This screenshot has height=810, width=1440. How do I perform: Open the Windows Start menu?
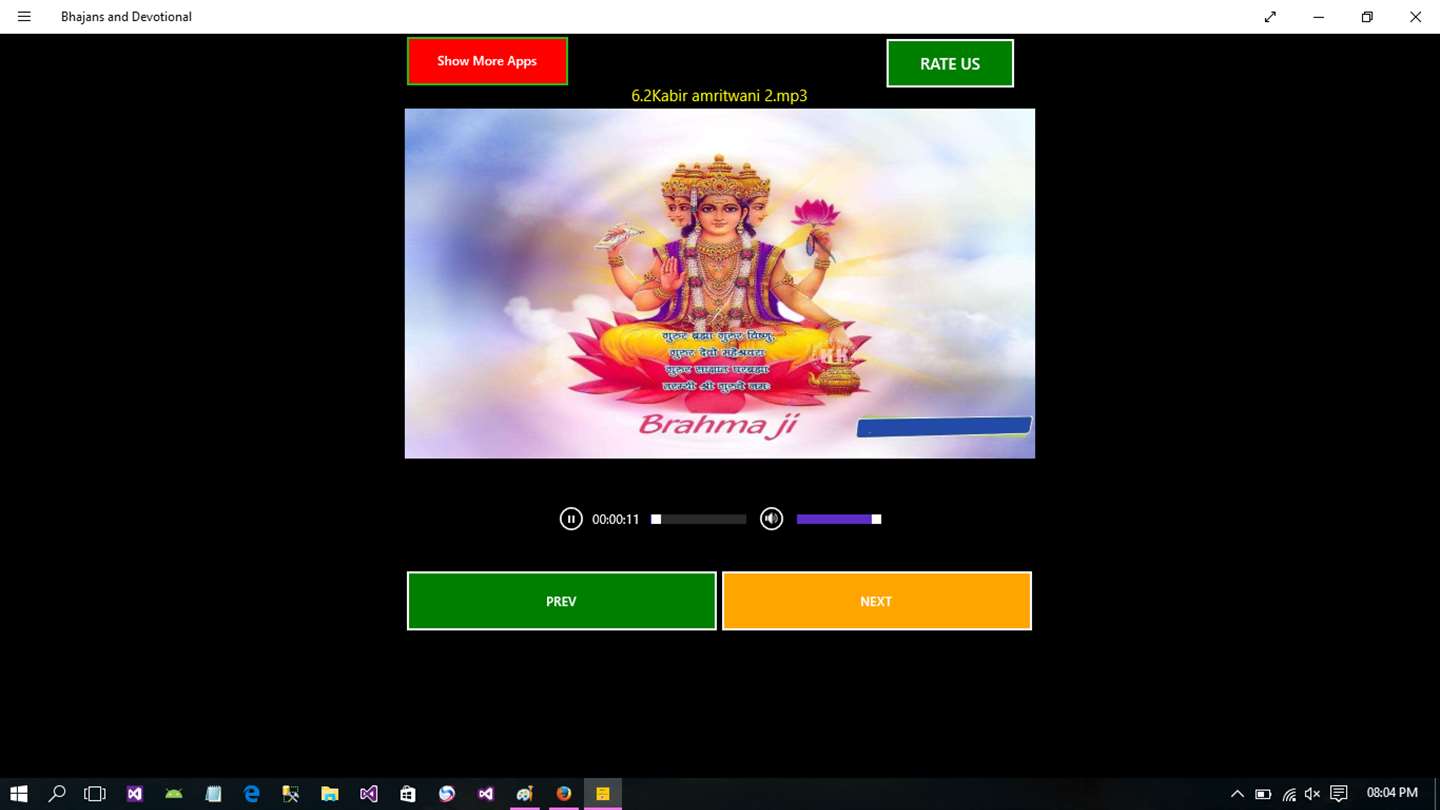coord(19,794)
